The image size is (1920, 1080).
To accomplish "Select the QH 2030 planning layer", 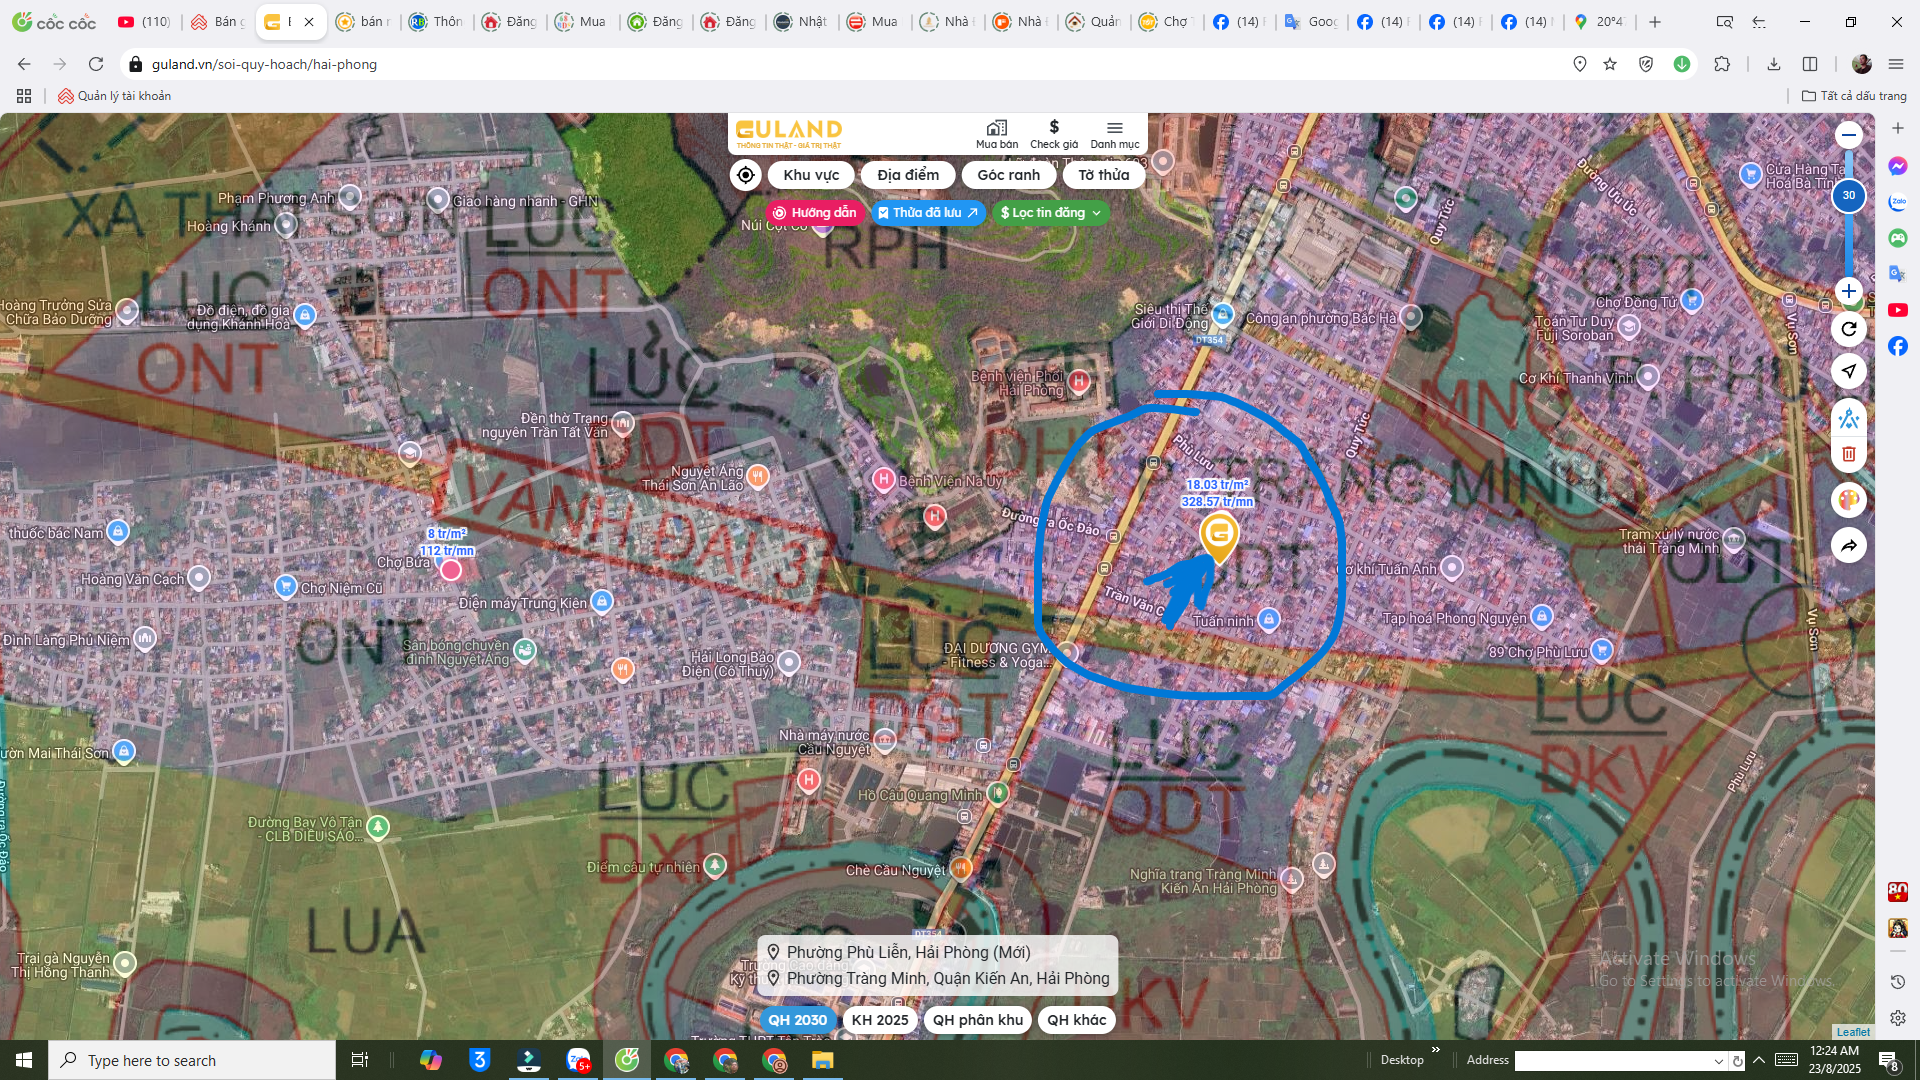I will (x=797, y=1020).
